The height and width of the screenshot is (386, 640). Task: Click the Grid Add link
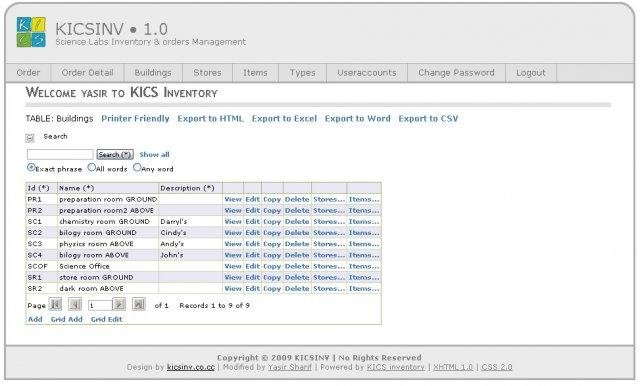coord(67,319)
